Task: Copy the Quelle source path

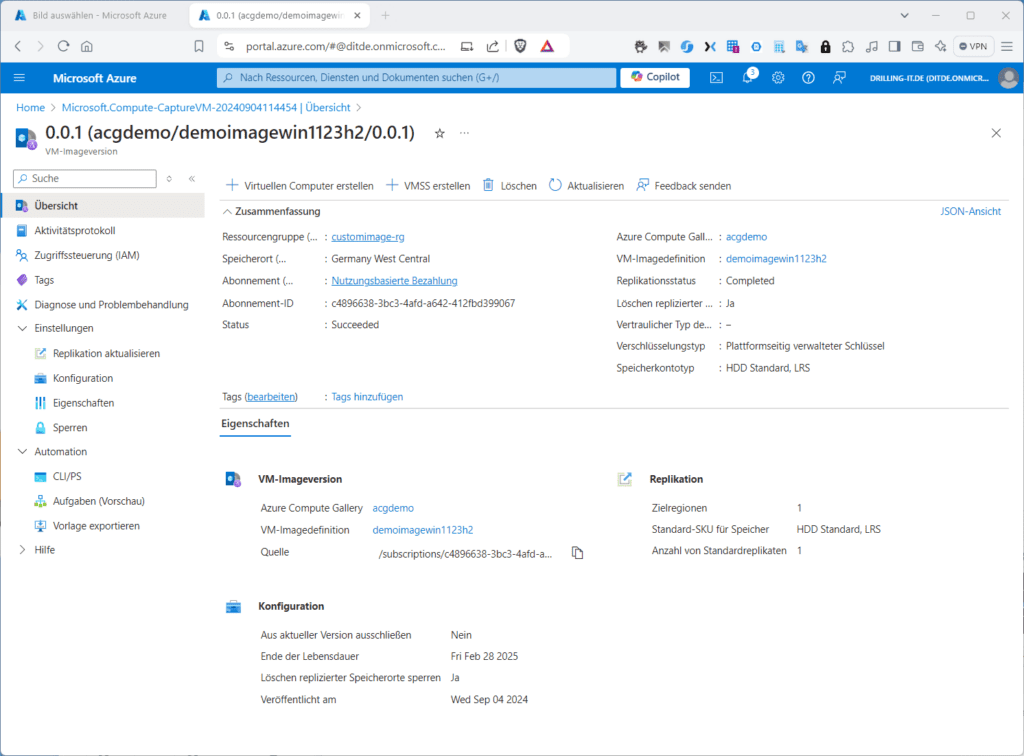Action: [577, 553]
